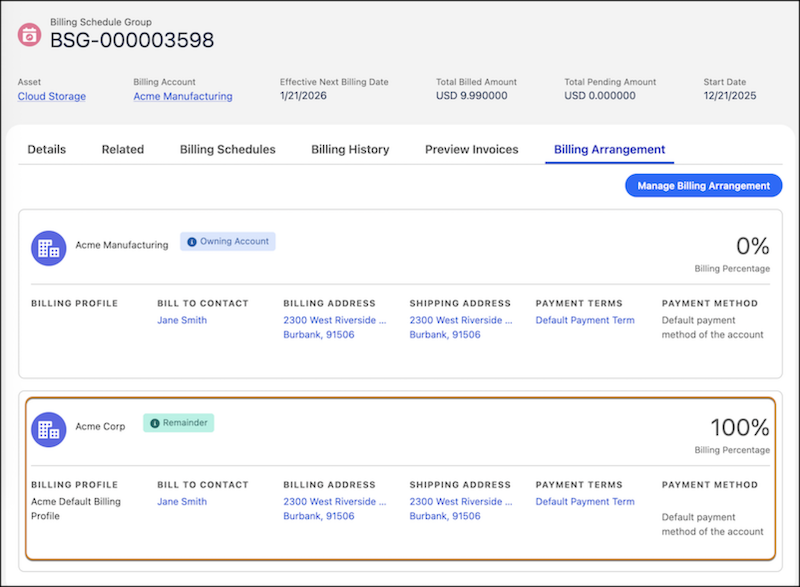Click the Owning Account badge
The height and width of the screenshot is (587, 800).
tap(228, 242)
